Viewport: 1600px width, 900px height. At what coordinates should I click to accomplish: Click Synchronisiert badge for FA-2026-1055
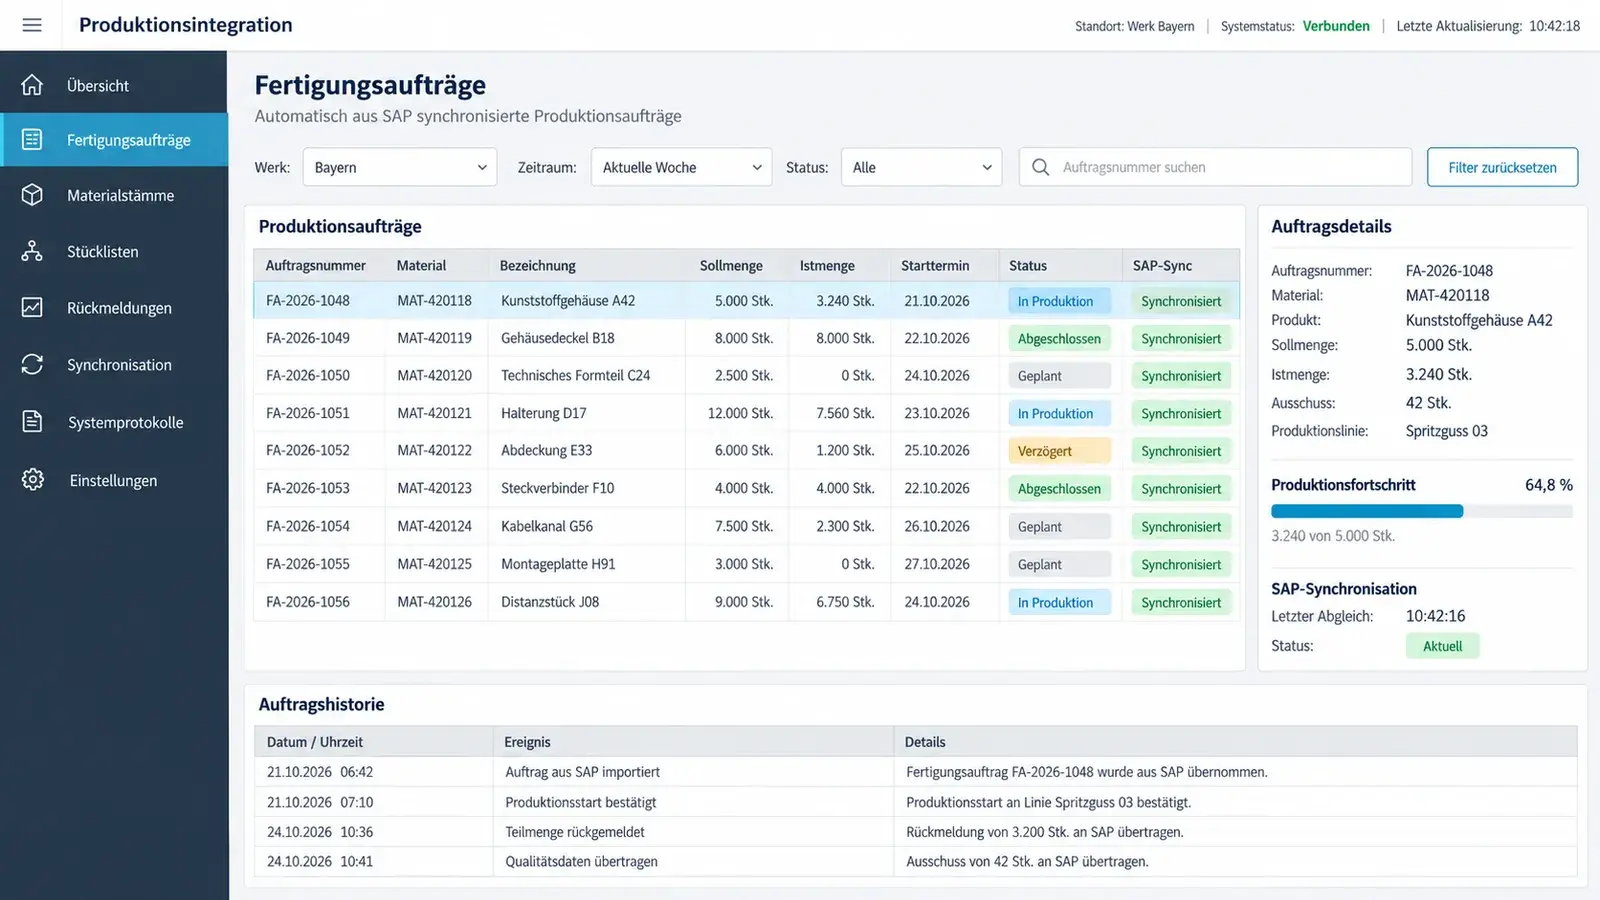1181,564
